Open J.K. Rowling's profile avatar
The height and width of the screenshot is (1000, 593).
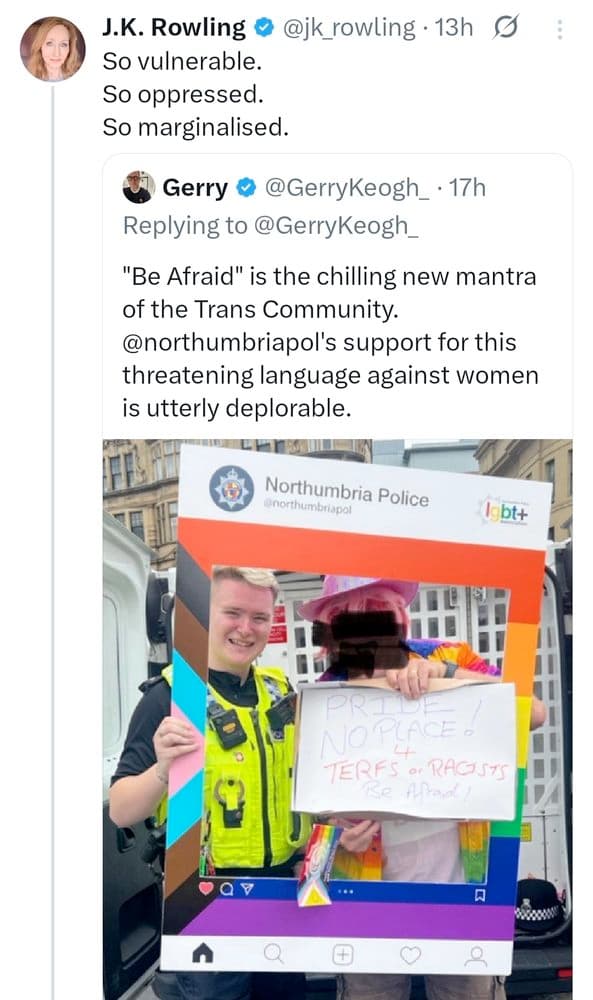(53, 49)
